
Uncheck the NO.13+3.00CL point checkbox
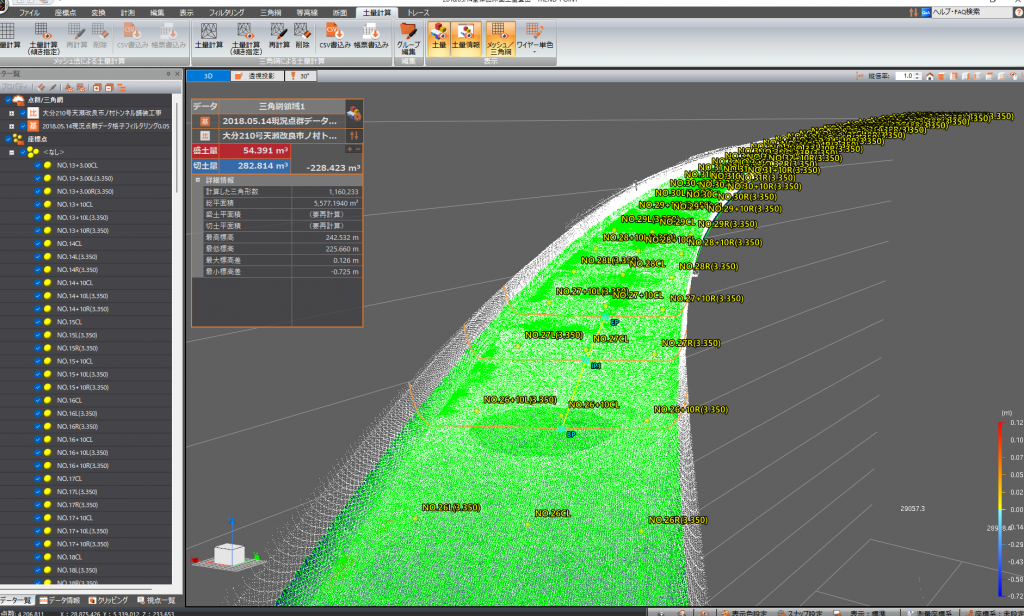37,165
